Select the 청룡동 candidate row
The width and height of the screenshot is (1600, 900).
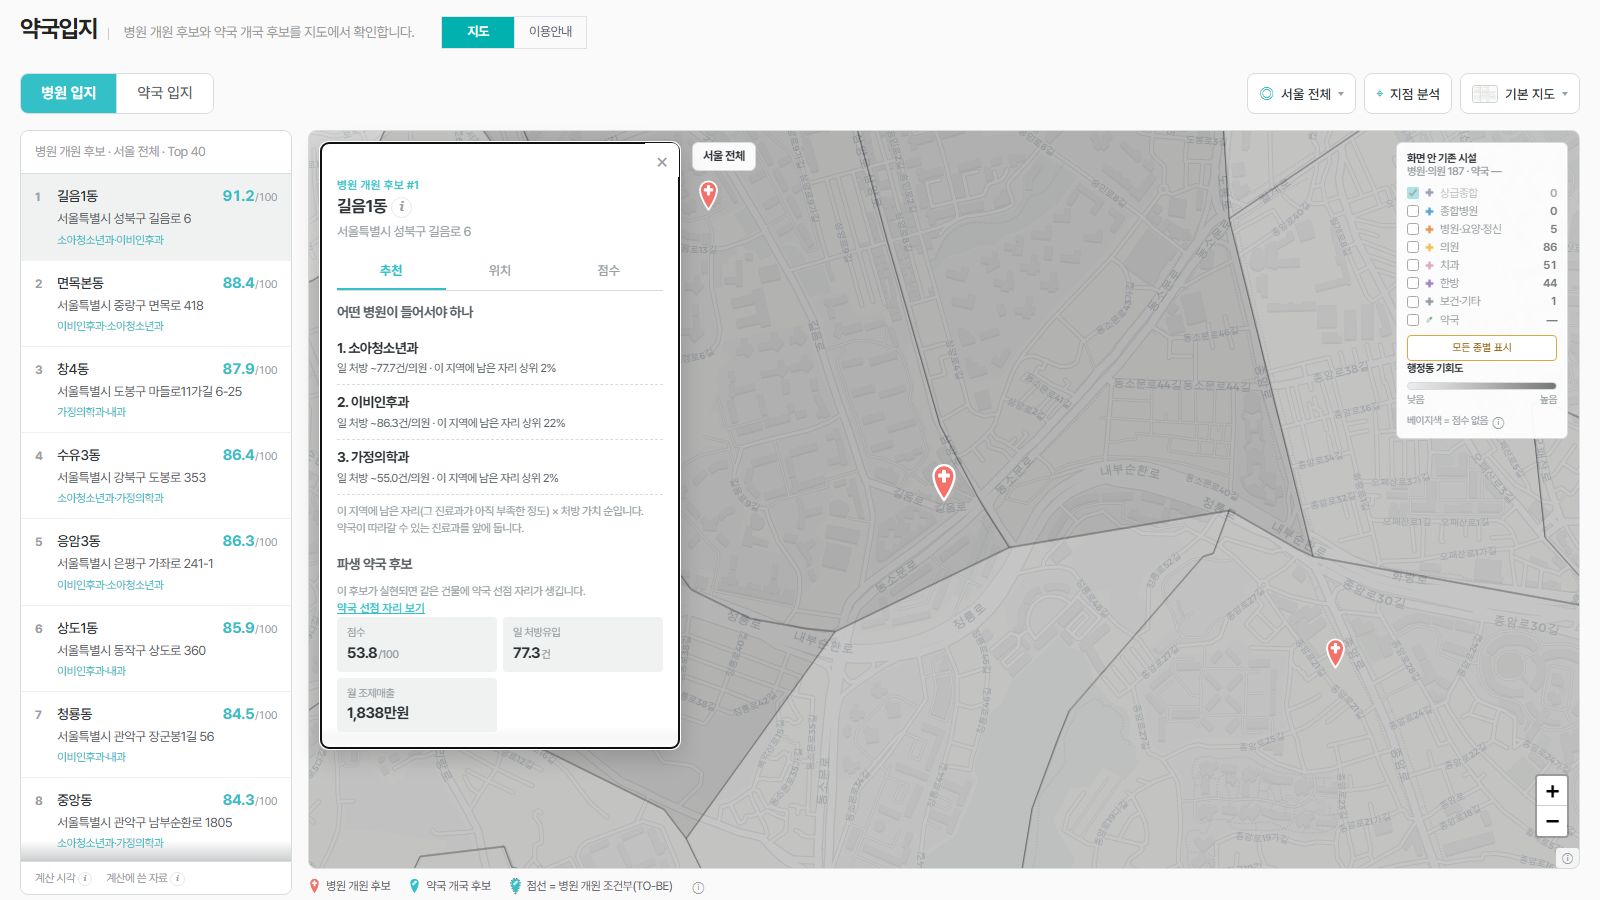point(156,735)
